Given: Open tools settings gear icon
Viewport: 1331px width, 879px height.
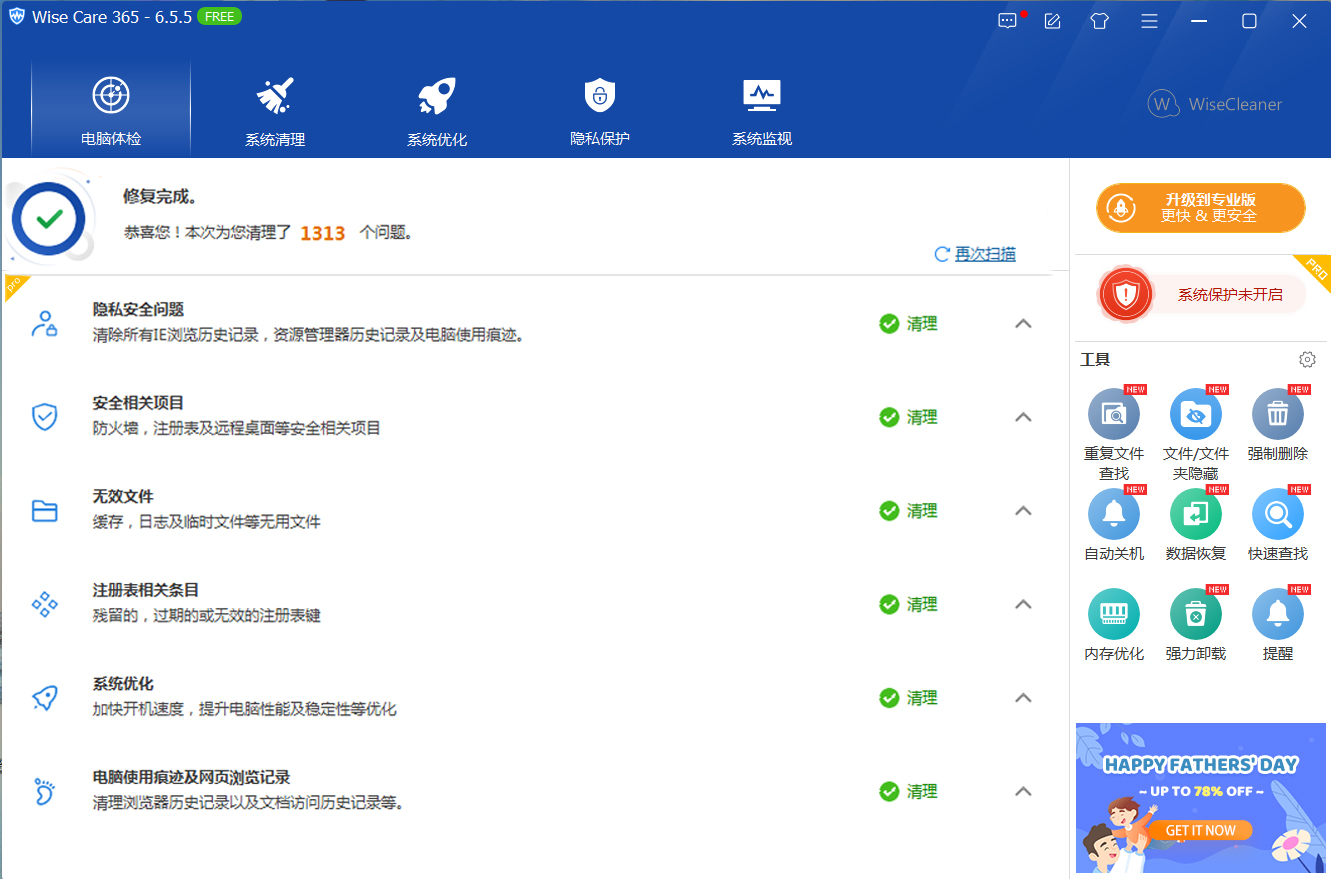Looking at the screenshot, I should [1307, 360].
